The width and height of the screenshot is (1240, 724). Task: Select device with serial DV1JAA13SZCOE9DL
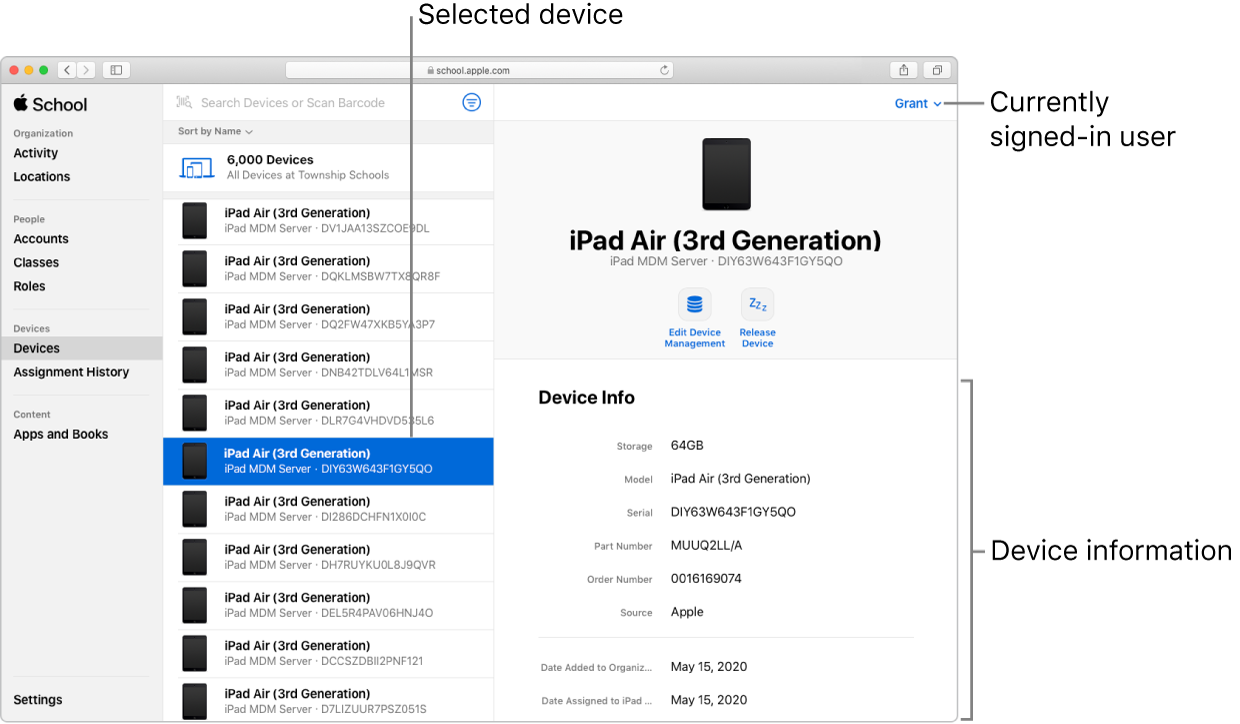(328, 220)
